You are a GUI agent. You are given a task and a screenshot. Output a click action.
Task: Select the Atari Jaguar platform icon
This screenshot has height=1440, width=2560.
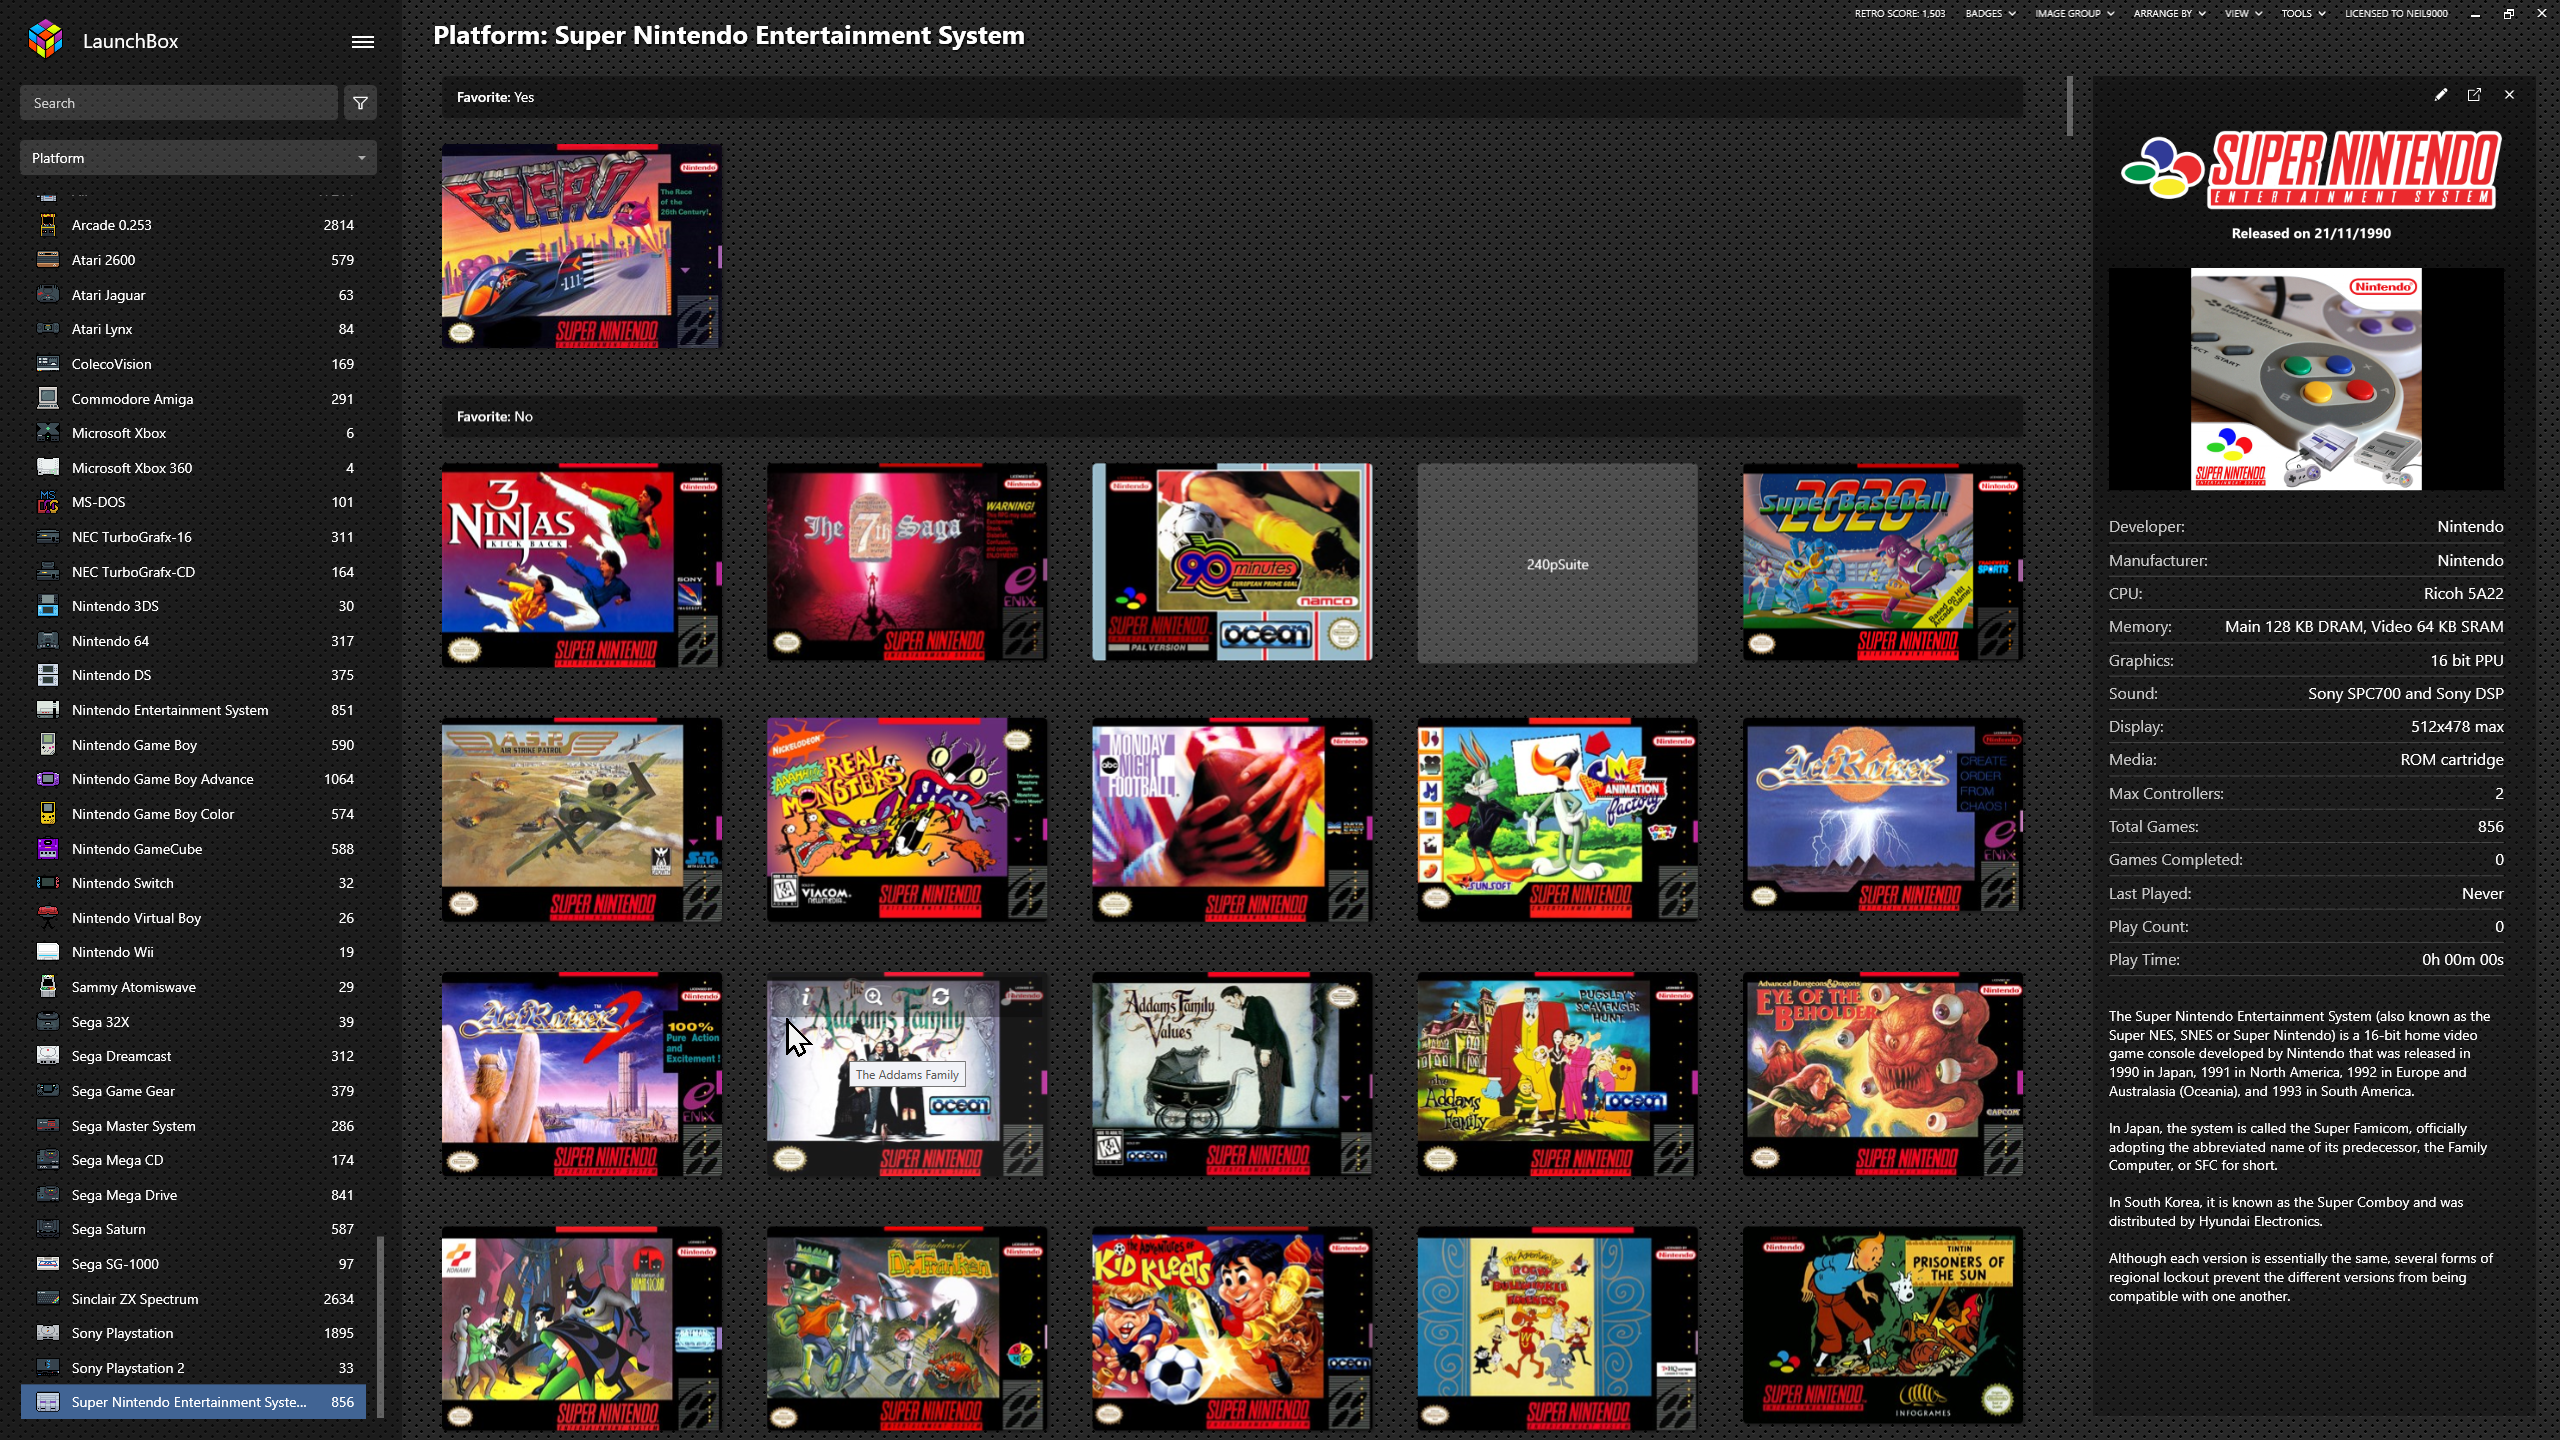click(47, 295)
